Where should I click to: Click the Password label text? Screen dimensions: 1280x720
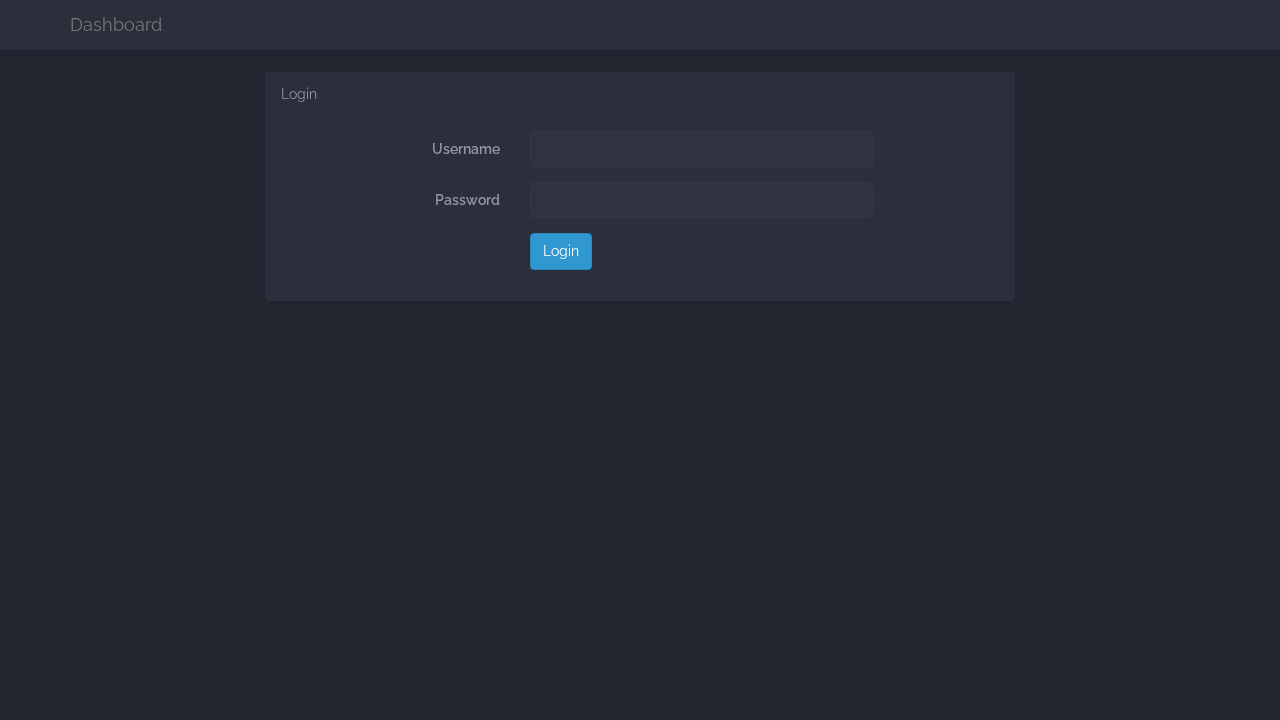(466, 199)
